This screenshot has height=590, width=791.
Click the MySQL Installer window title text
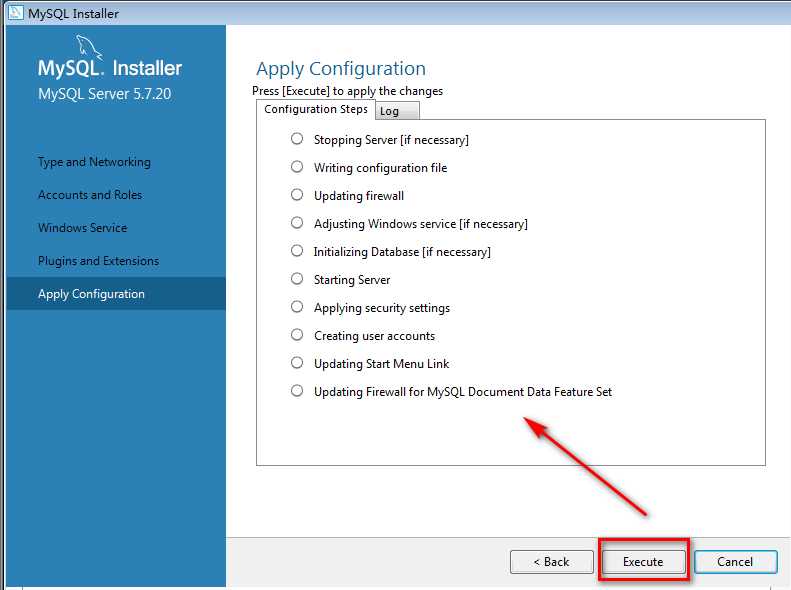[x=74, y=14]
